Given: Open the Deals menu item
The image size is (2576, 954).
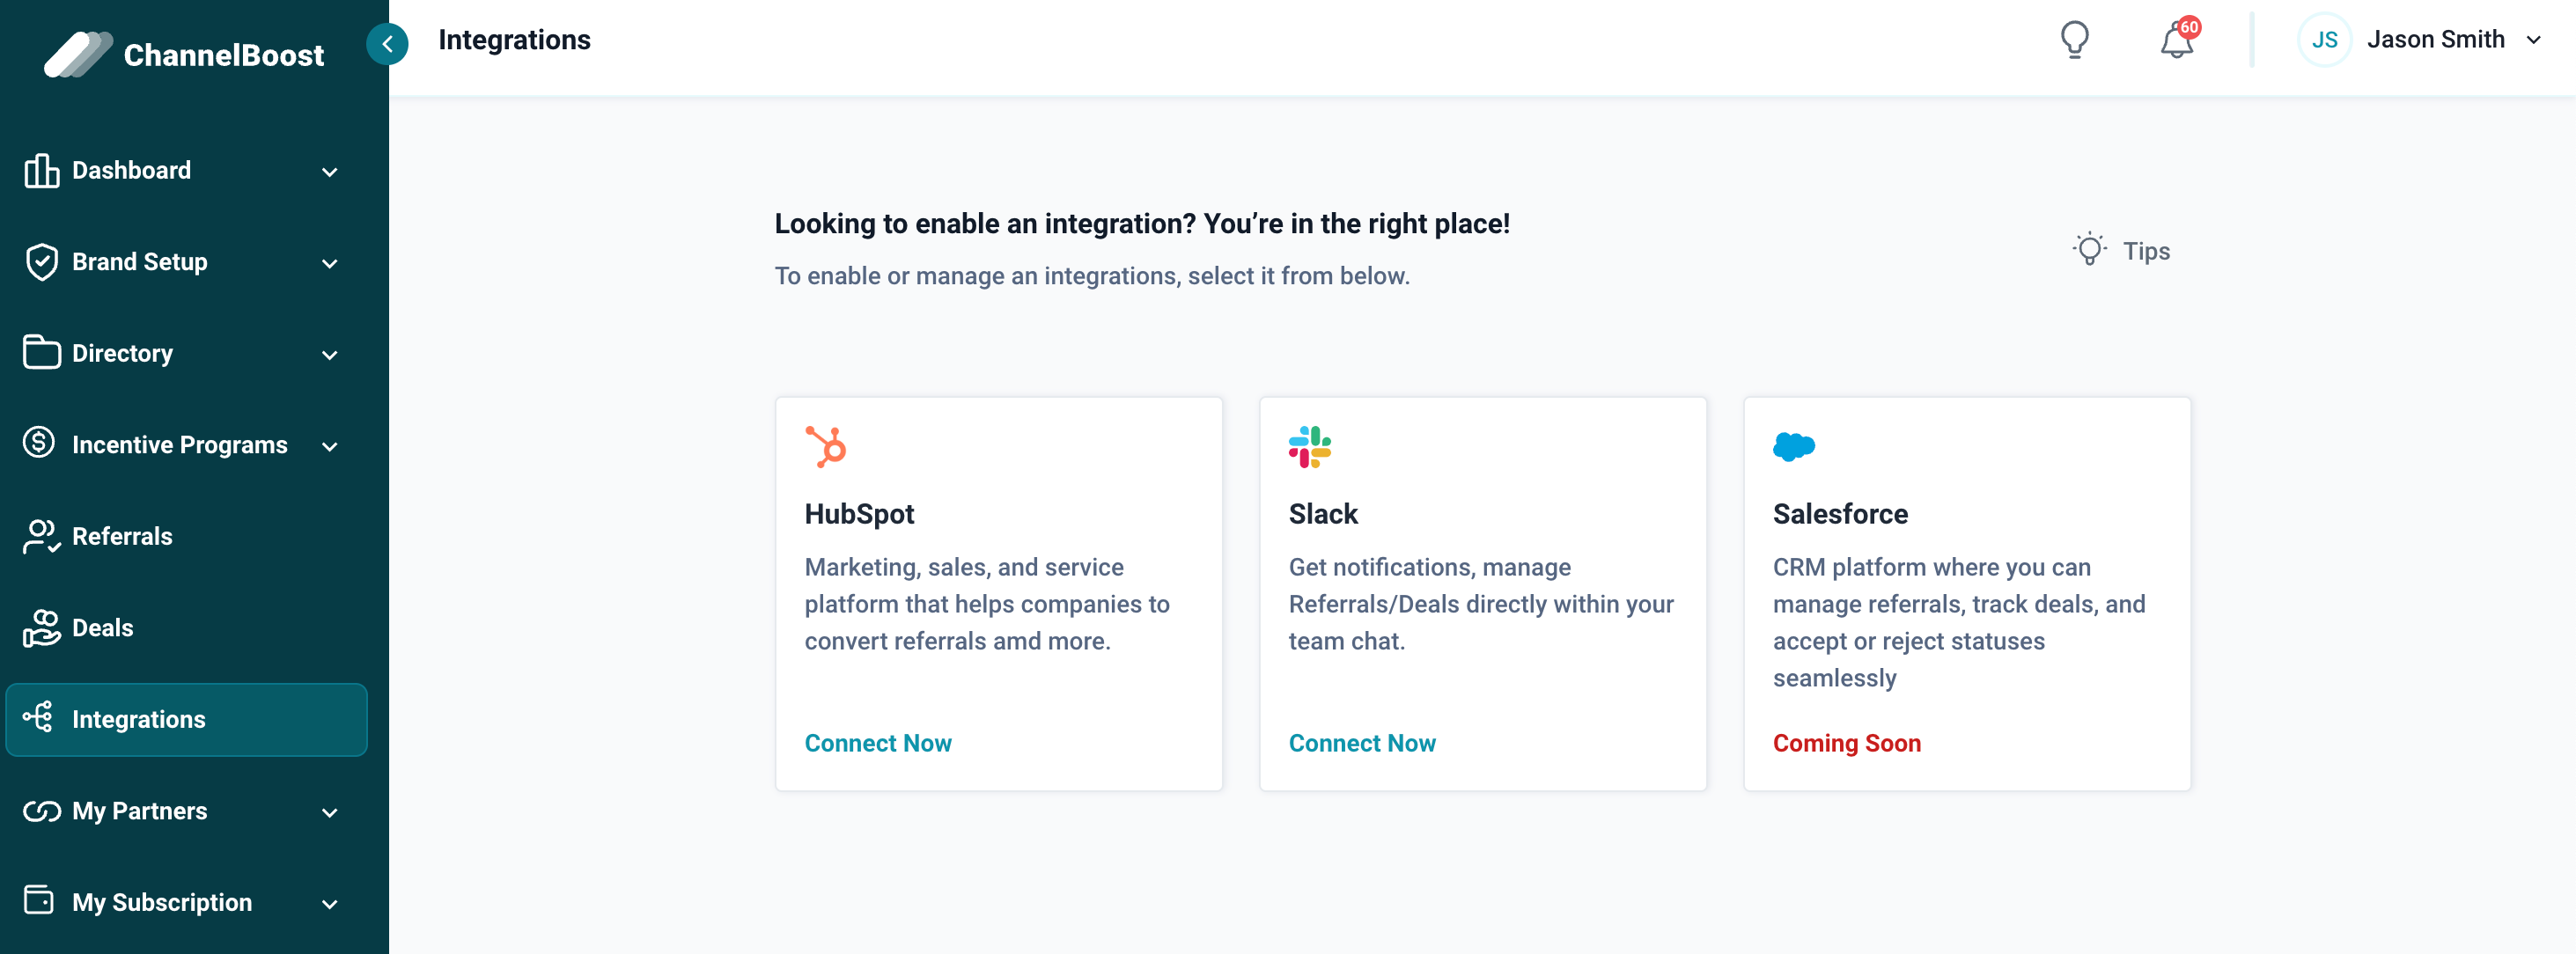Looking at the screenshot, I should [102, 628].
